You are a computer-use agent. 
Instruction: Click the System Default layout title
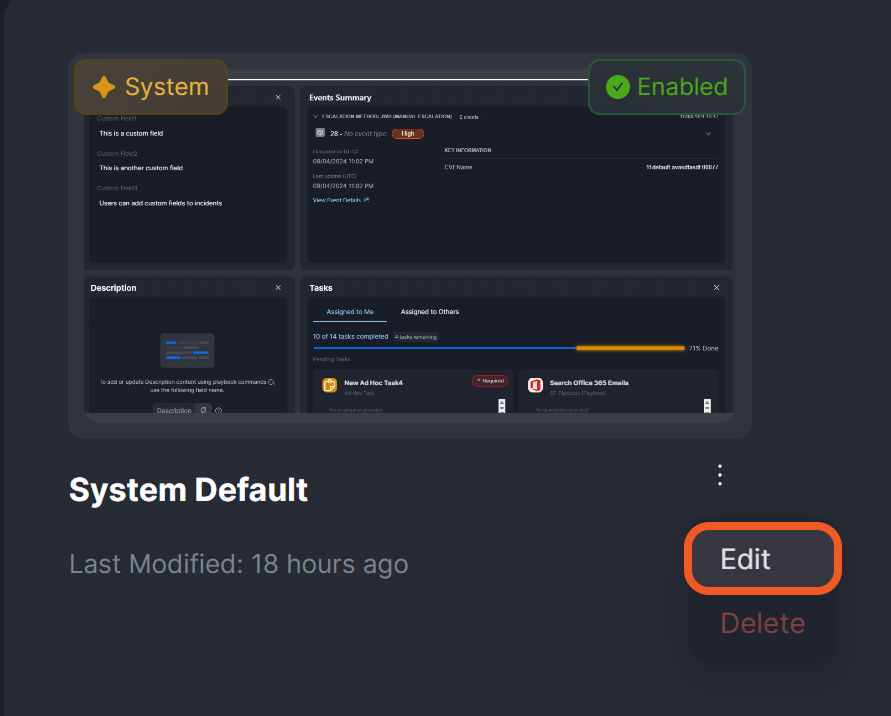[x=188, y=490]
